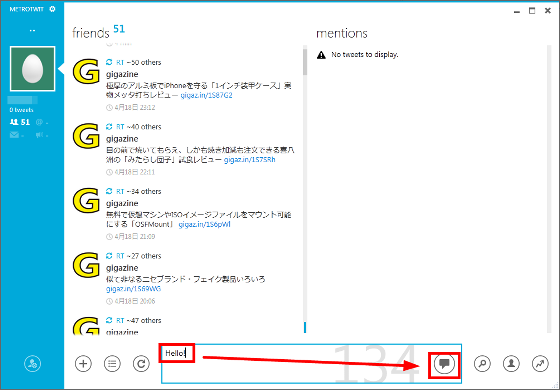The image size is (560, 390).
Task: Click gigazine name in the ~40 others tweet
Action: point(122,139)
